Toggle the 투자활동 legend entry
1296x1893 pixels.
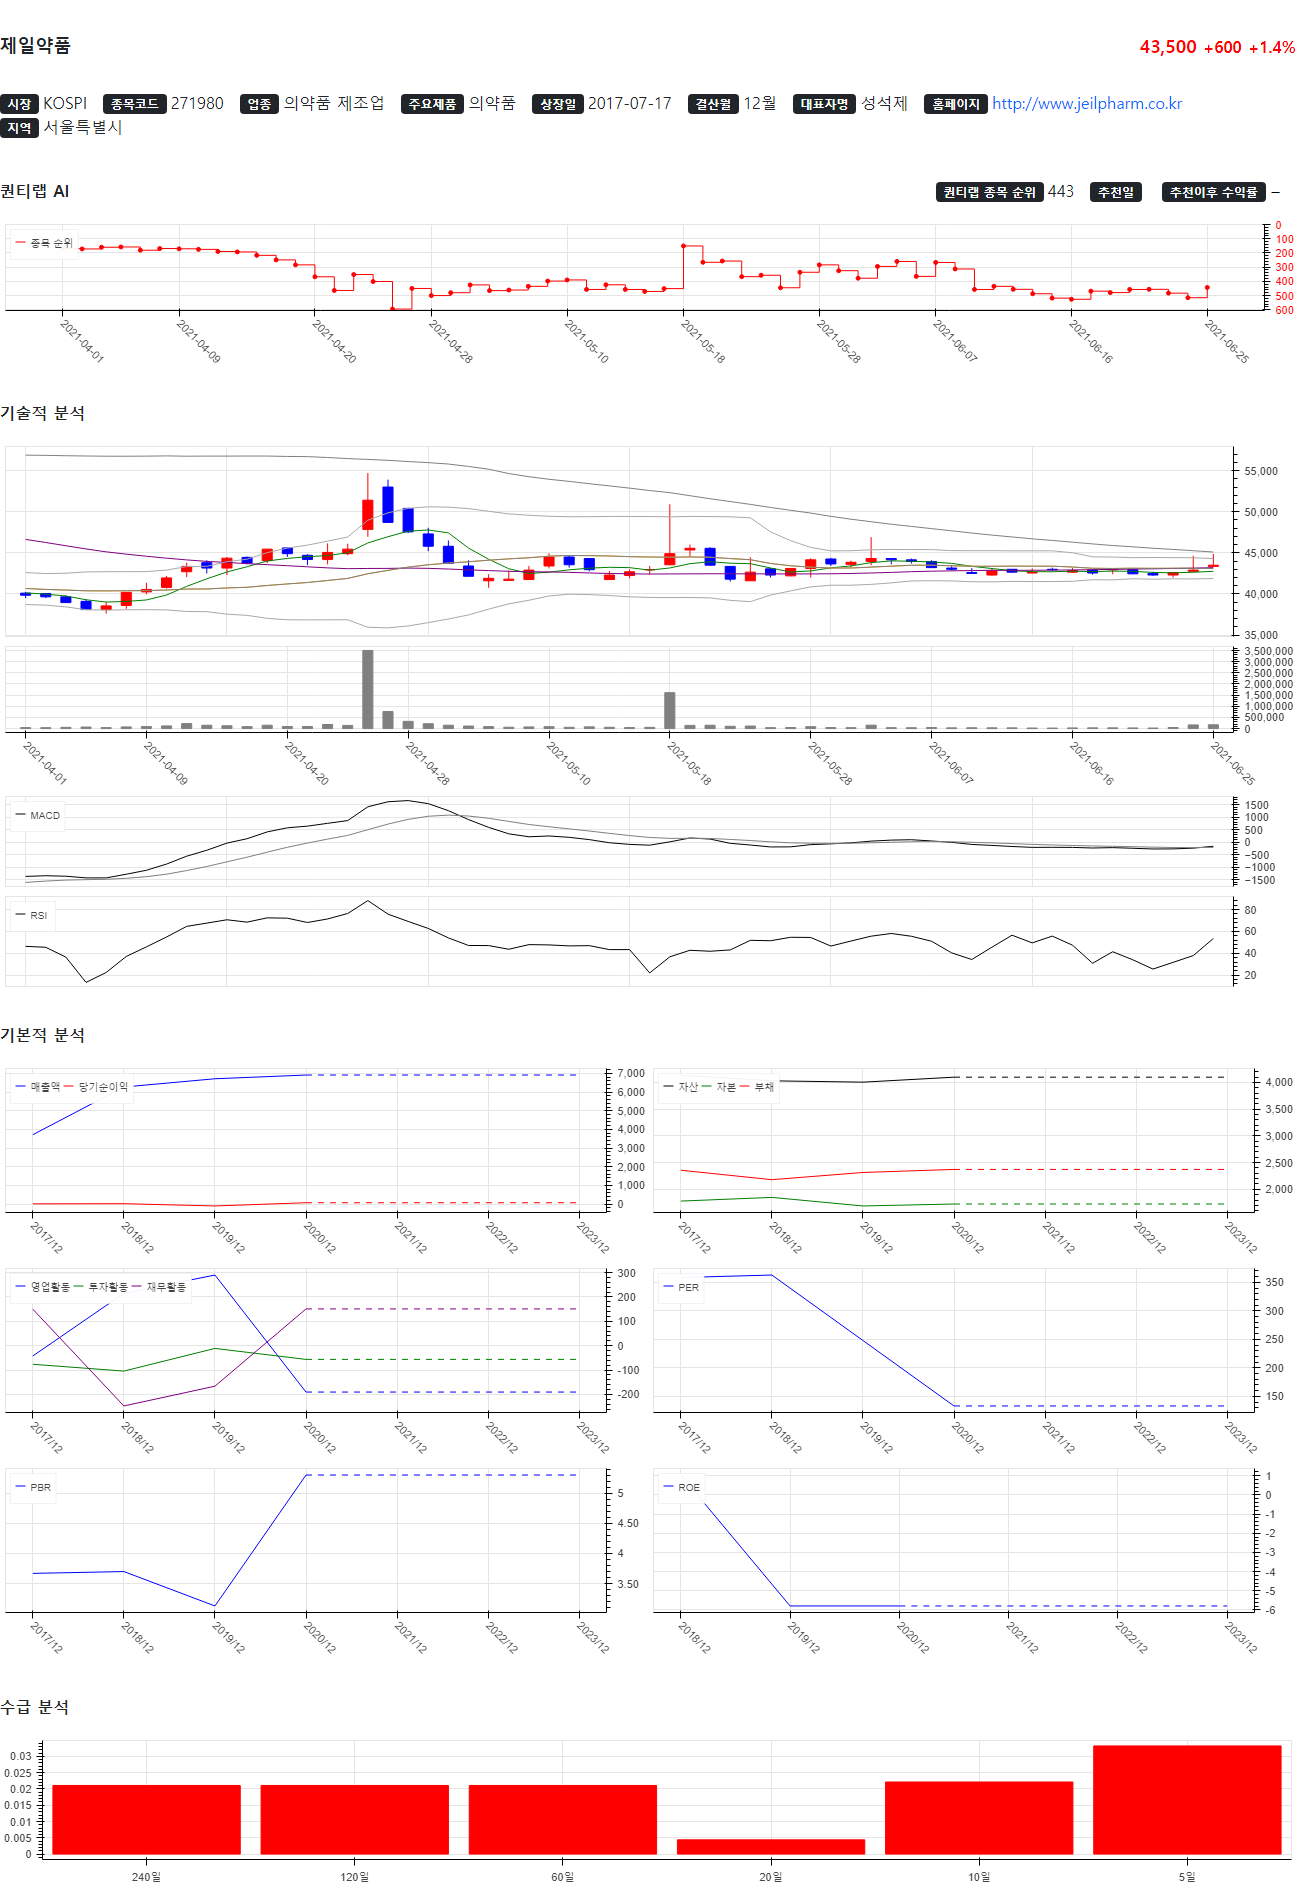point(101,1287)
